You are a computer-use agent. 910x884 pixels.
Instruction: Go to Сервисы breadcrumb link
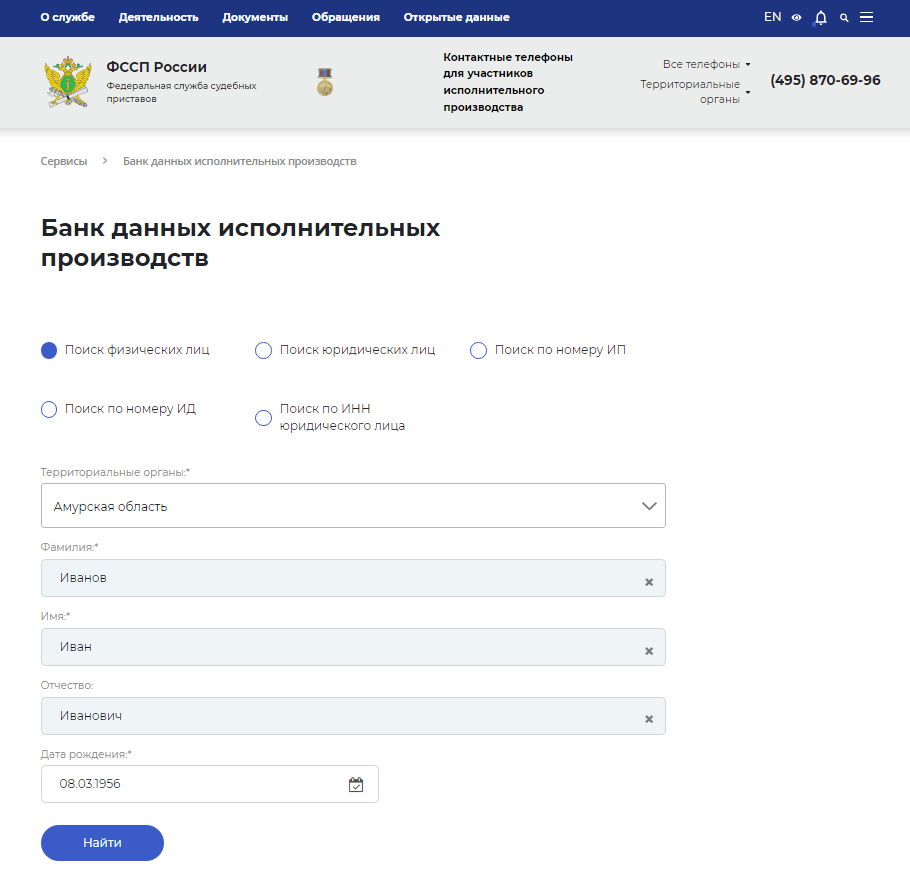point(64,161)
